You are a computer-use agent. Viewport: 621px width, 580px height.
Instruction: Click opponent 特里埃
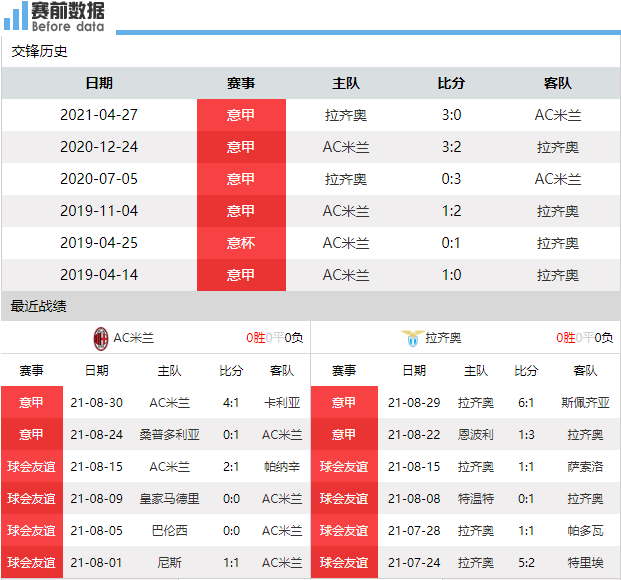585,563
